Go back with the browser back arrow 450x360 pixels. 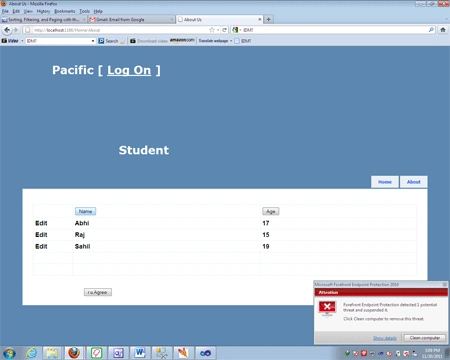pos(7,30)
